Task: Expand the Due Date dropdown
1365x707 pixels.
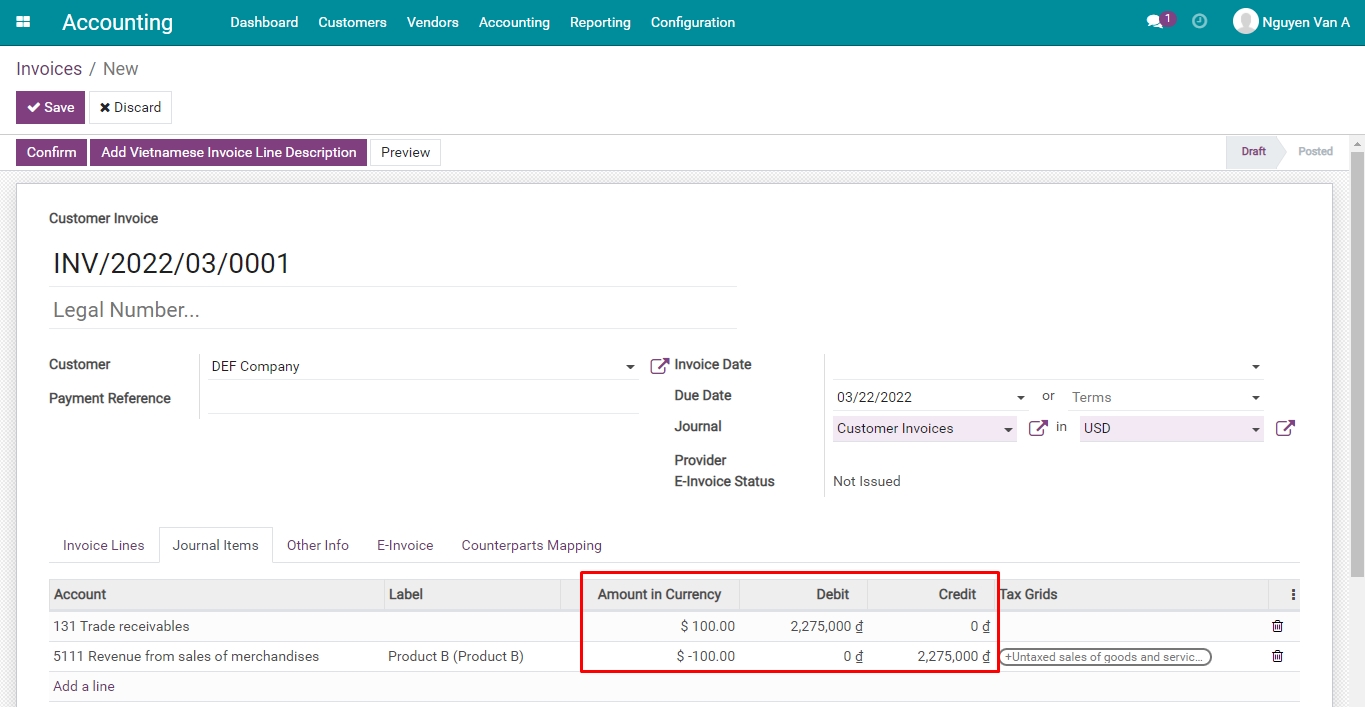Action: tap(1019, 397)
